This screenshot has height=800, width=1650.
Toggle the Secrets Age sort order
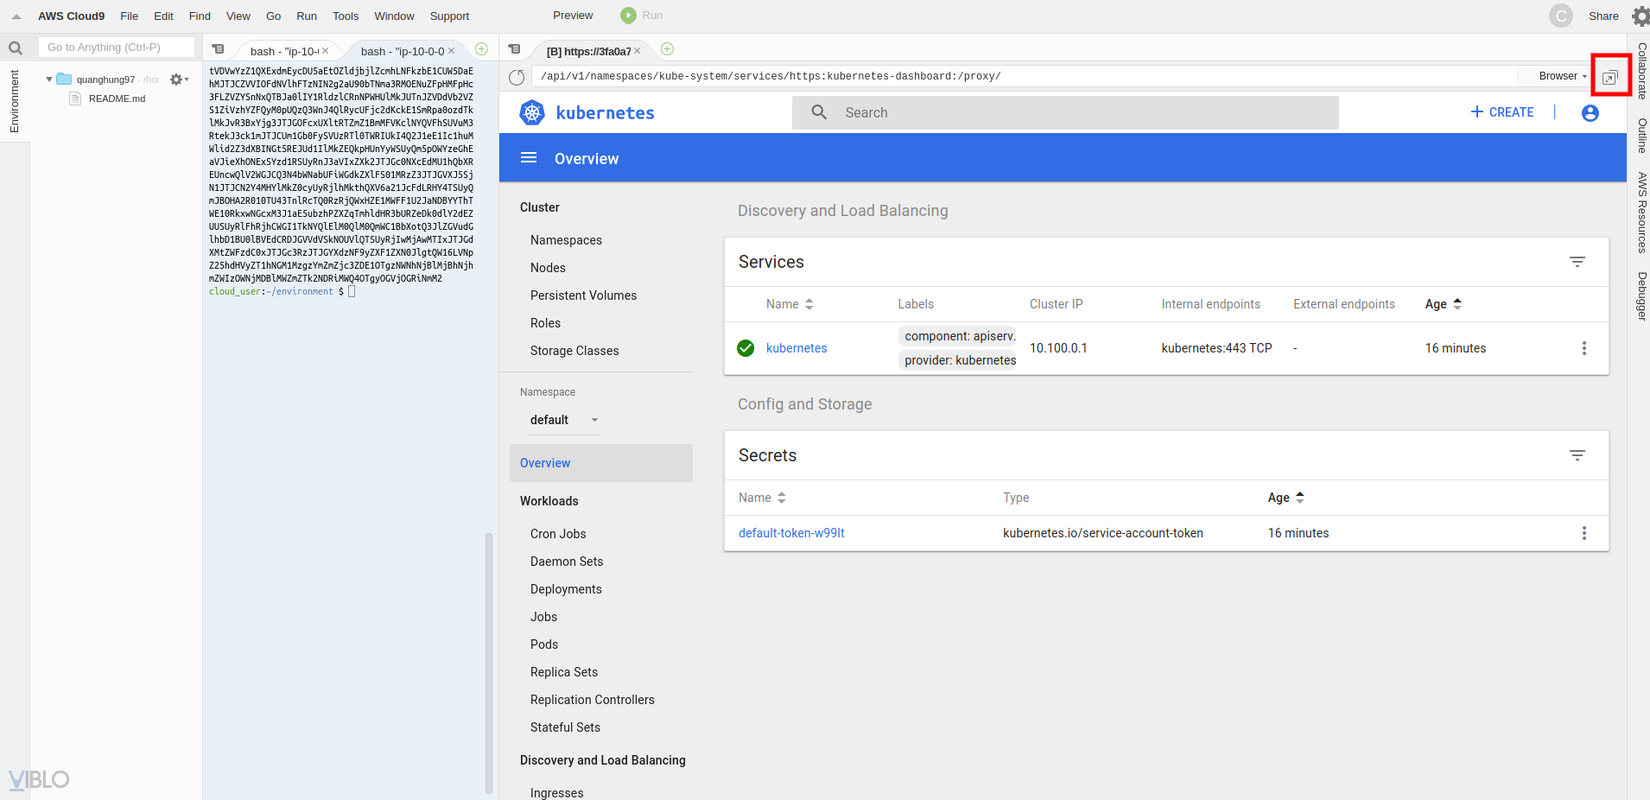click(x=1285, y=498)
